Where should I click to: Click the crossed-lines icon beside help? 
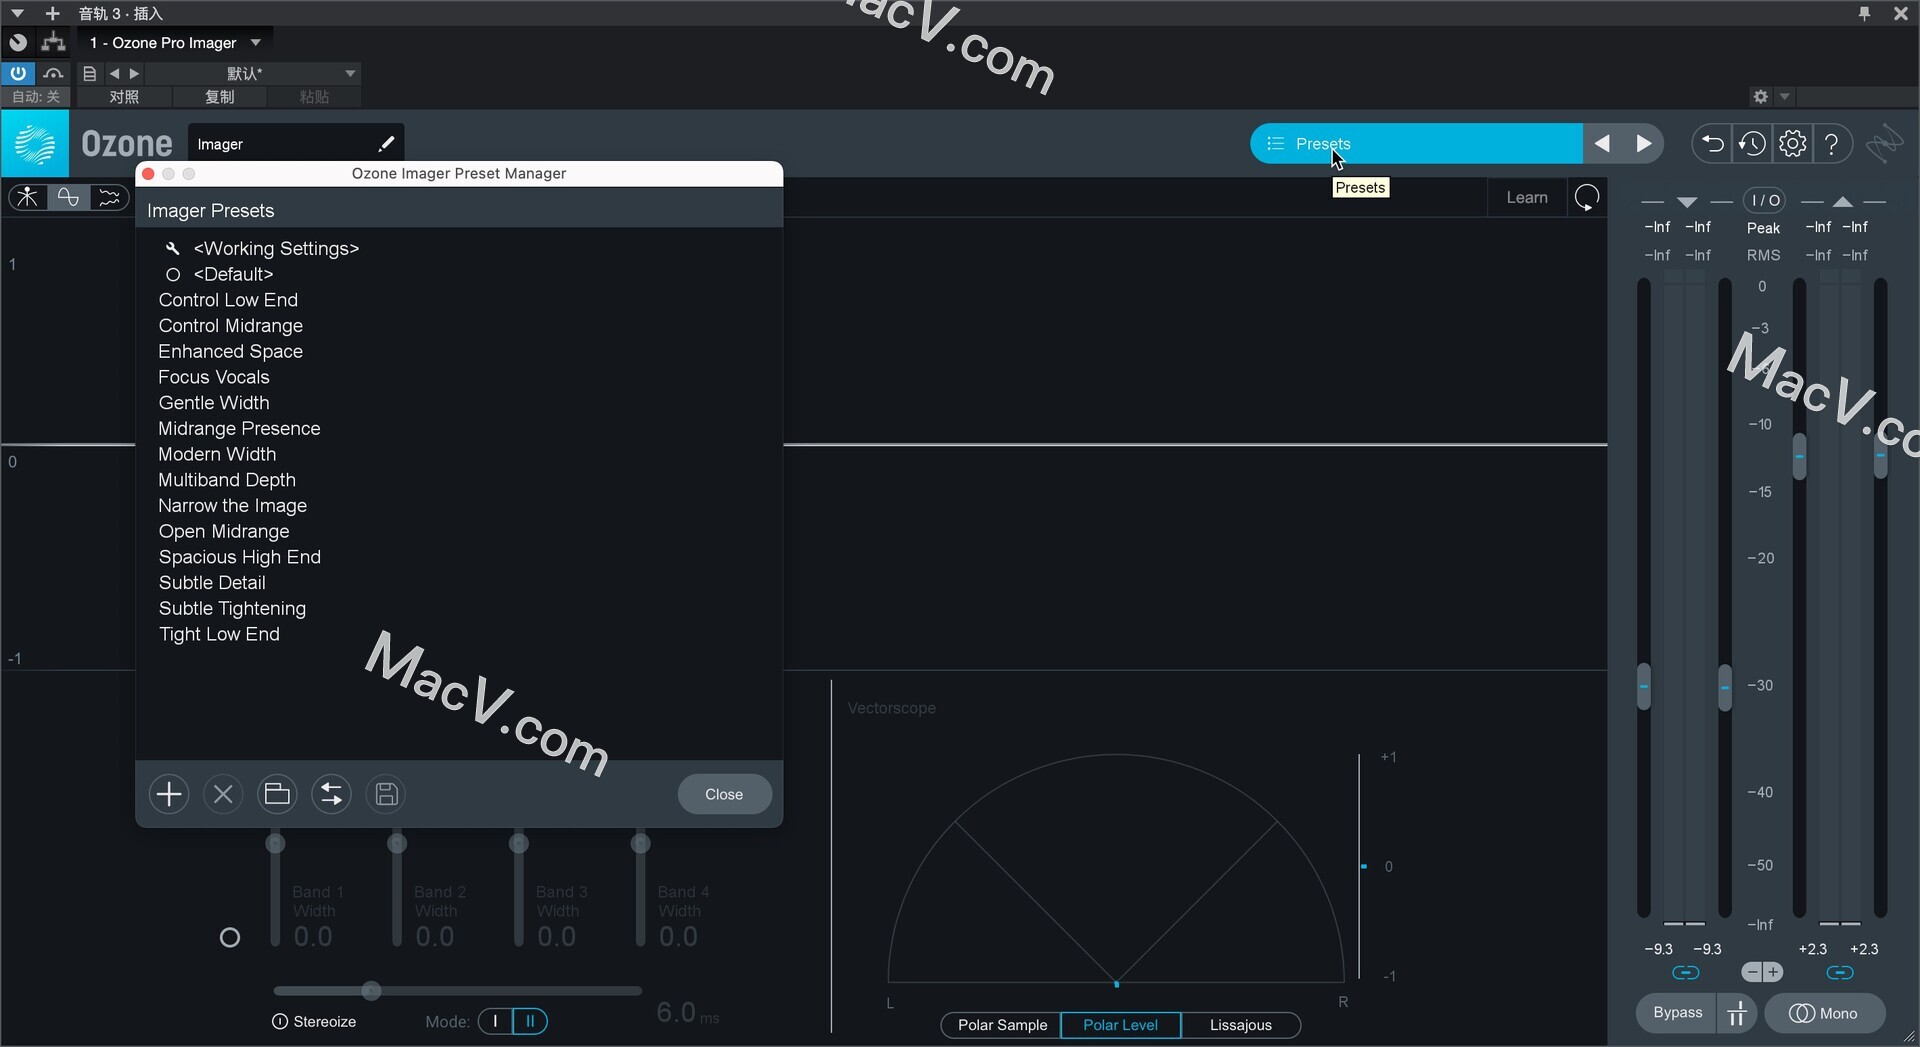(x=1884, y=144)
